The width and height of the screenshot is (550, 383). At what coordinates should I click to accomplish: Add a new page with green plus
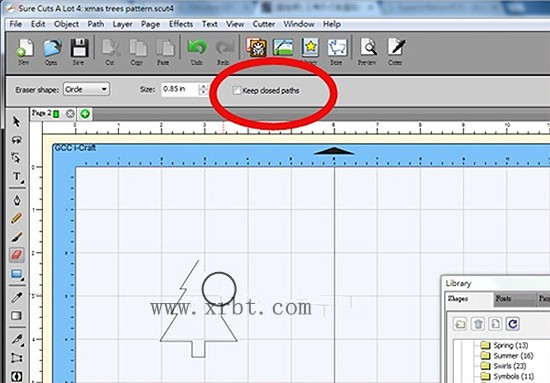[x=85, y=114]
